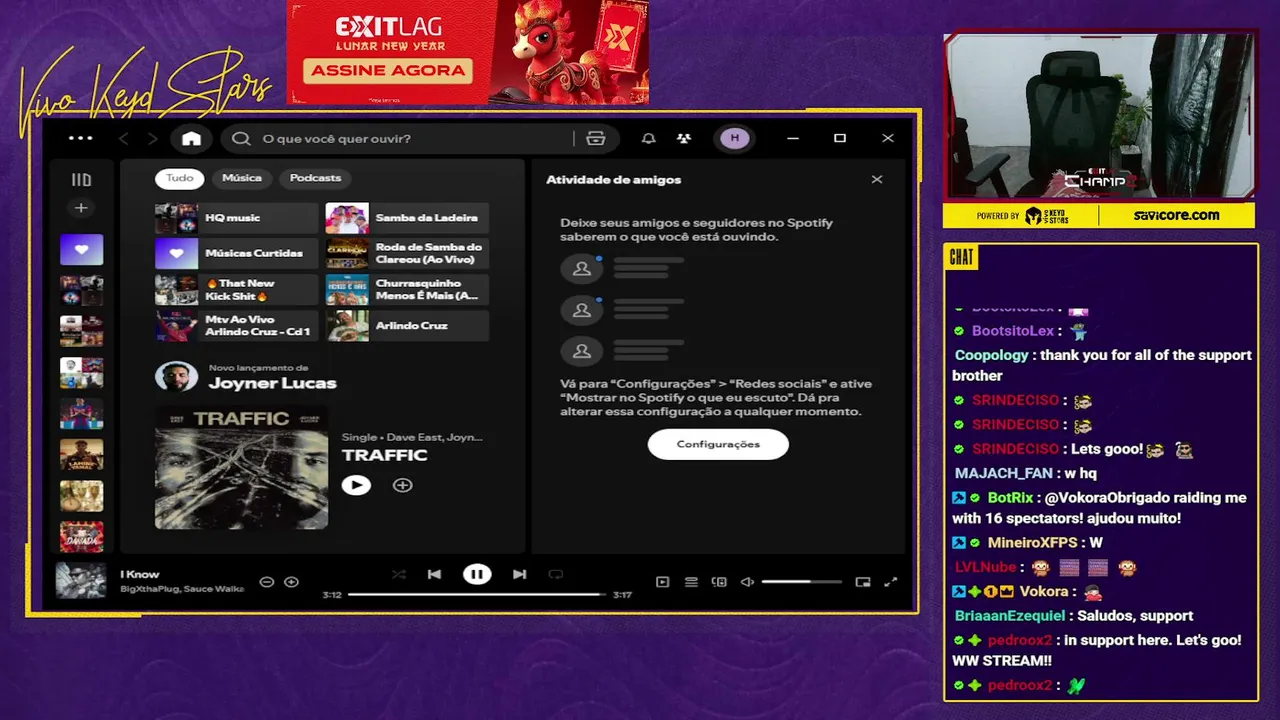Add "I Know" to Liked Songs
This screenshot has width=1280, height=720.
(x=291, y=582)
